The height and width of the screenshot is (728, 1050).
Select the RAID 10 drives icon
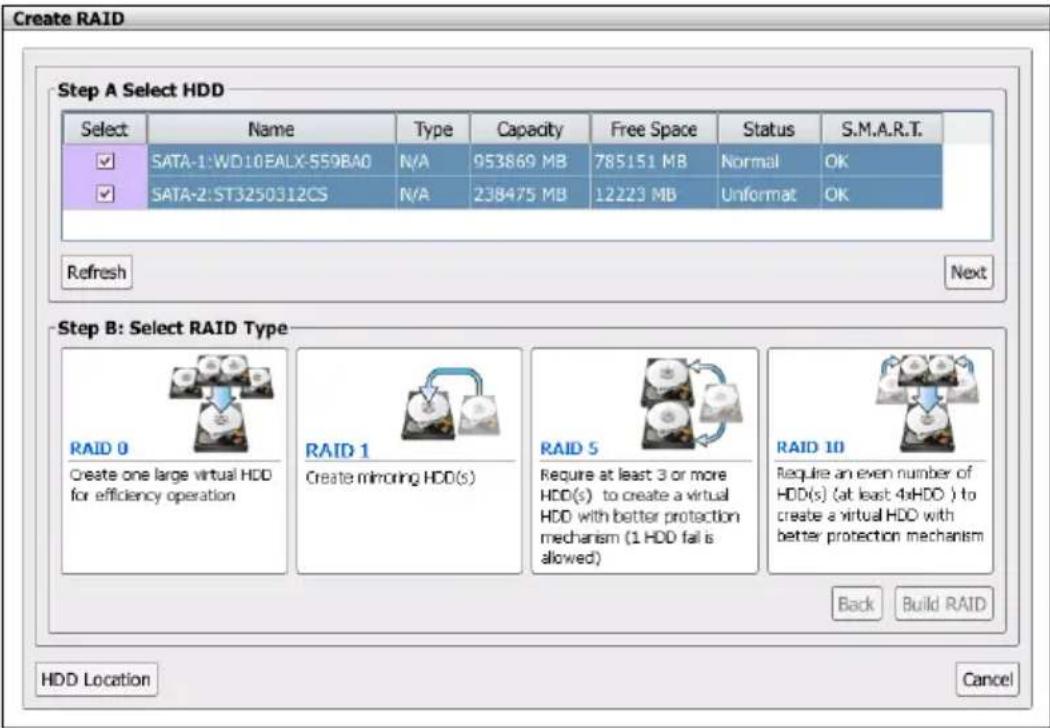pos(927,403)
